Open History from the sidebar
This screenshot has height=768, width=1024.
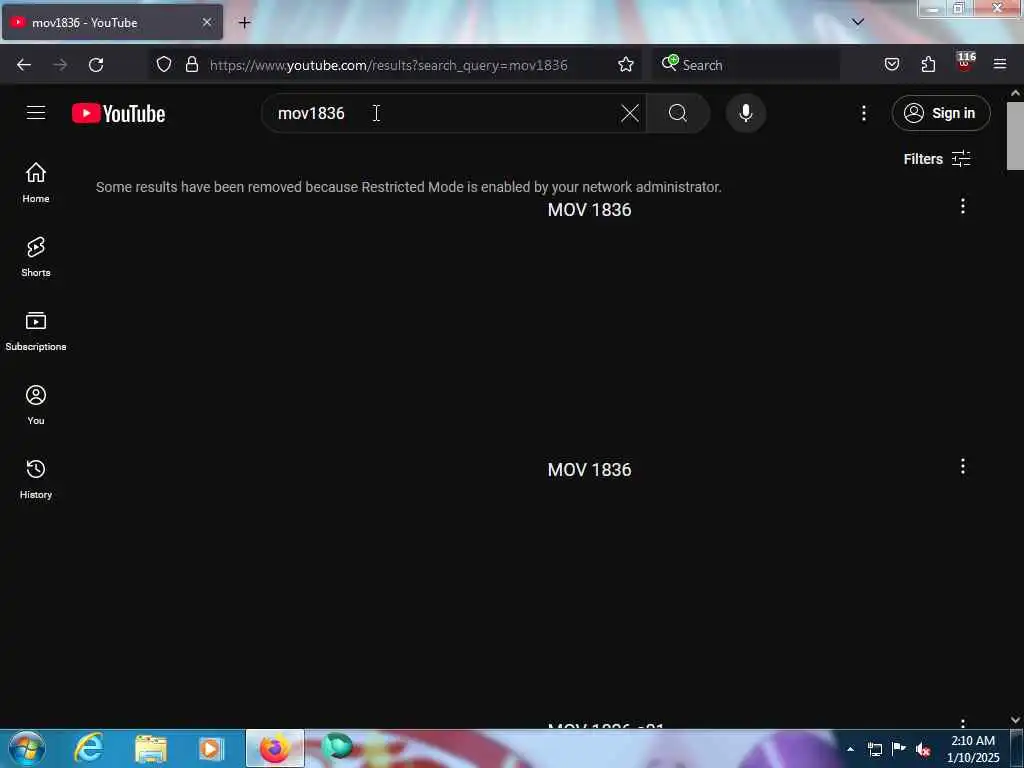coord(36,479)
